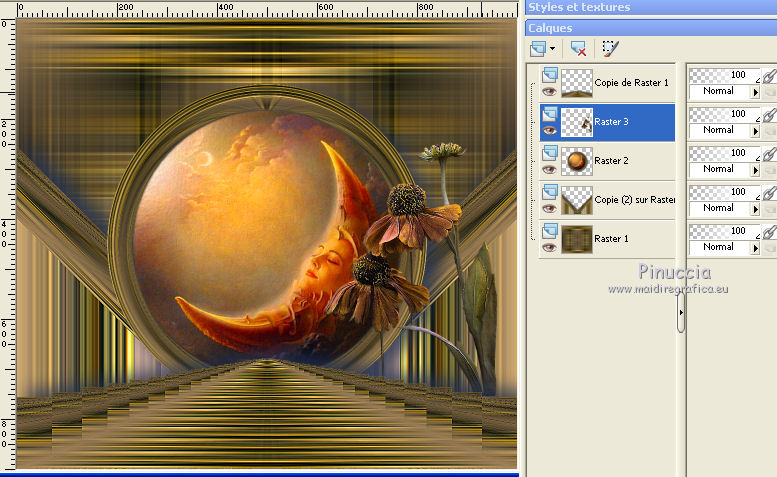Viewport: 777px width, 477px height.
Task: Click the link icon for Raster 2 row
Action: click(768, 155)
